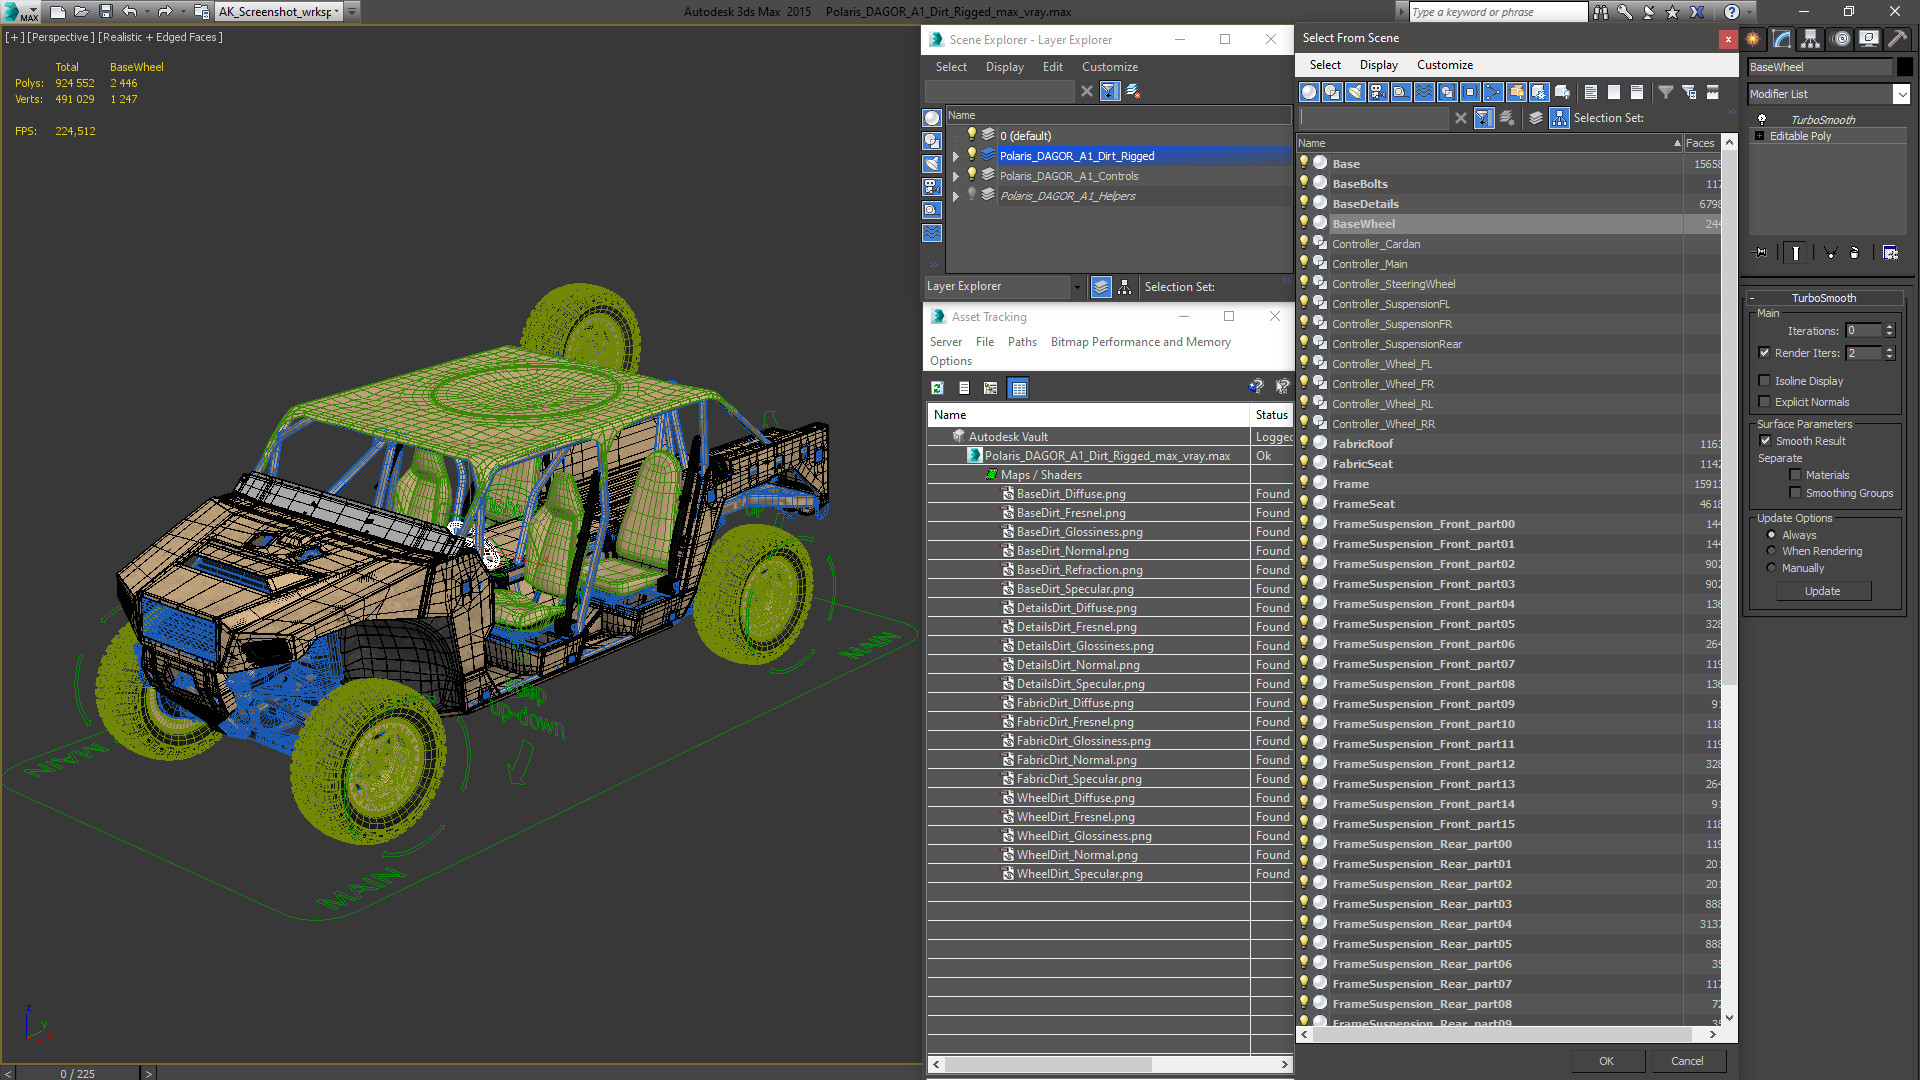Viewport: 1920px width, 1080px height.
Task: Click Cancel button in Select From Scene
Action: (x=1687, y=1061)
